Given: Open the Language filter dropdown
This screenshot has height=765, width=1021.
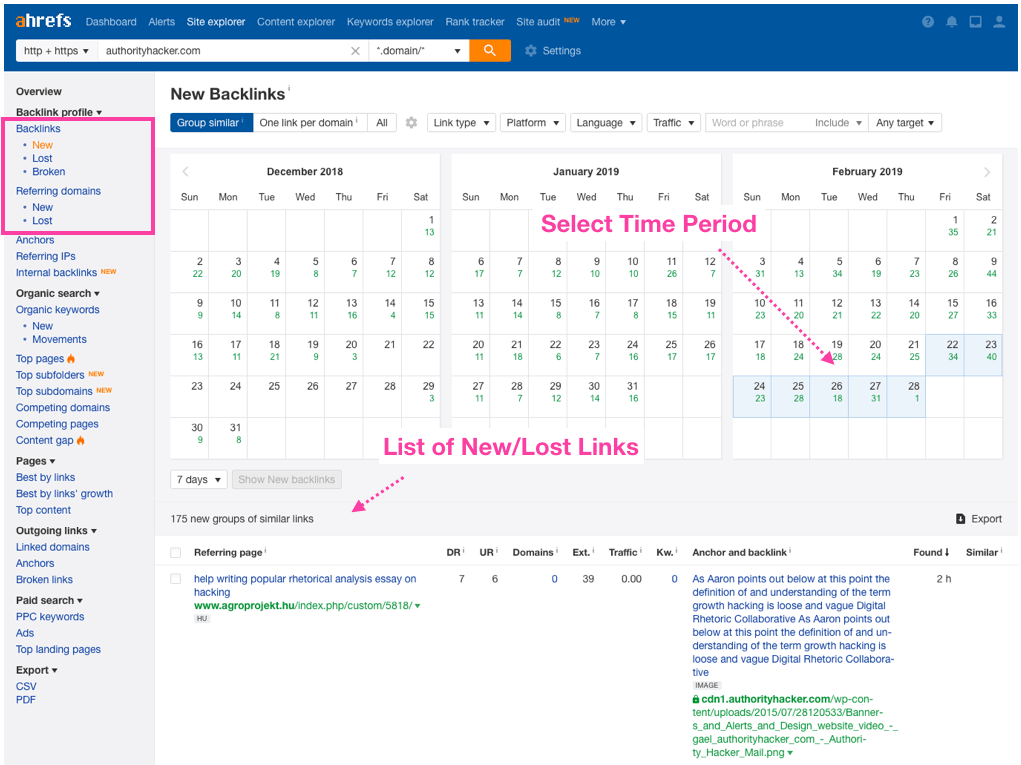Looking at the screenshot, I should coord(606,122).
